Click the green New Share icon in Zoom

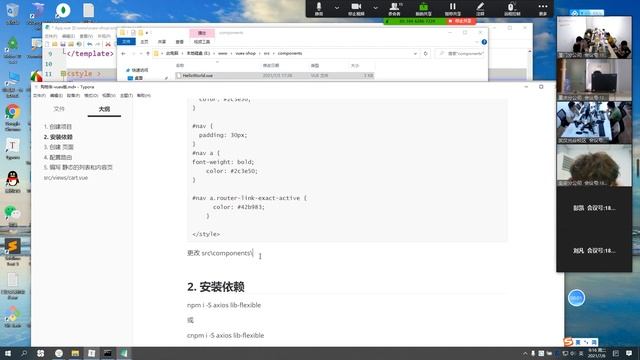(423, 9)
